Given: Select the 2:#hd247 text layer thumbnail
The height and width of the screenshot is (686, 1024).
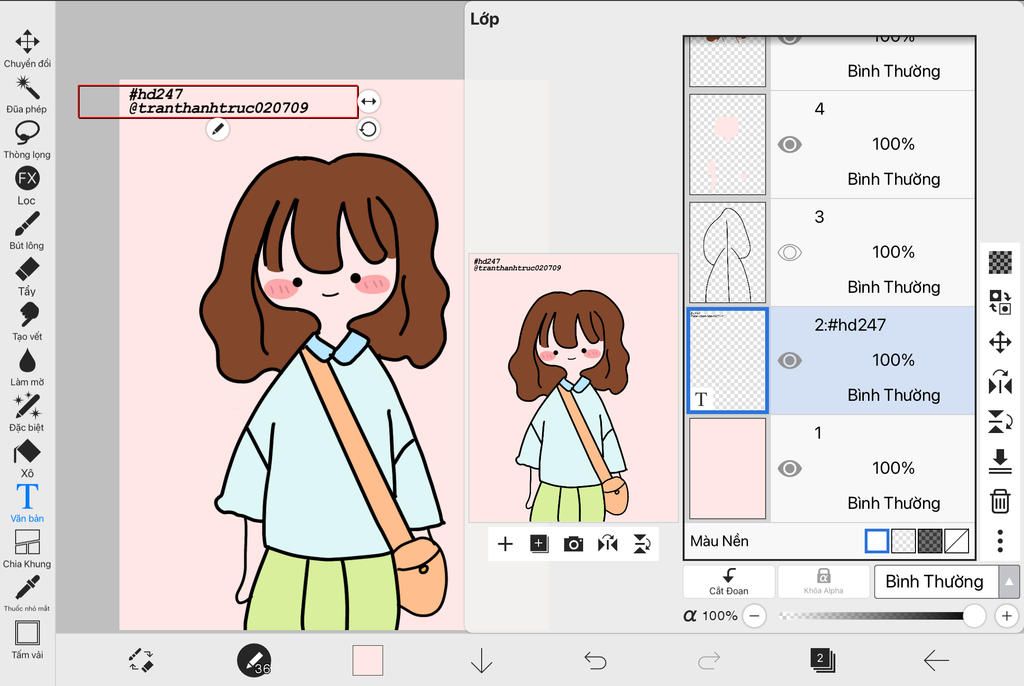Looking at the screenshot, I should 728,361.
